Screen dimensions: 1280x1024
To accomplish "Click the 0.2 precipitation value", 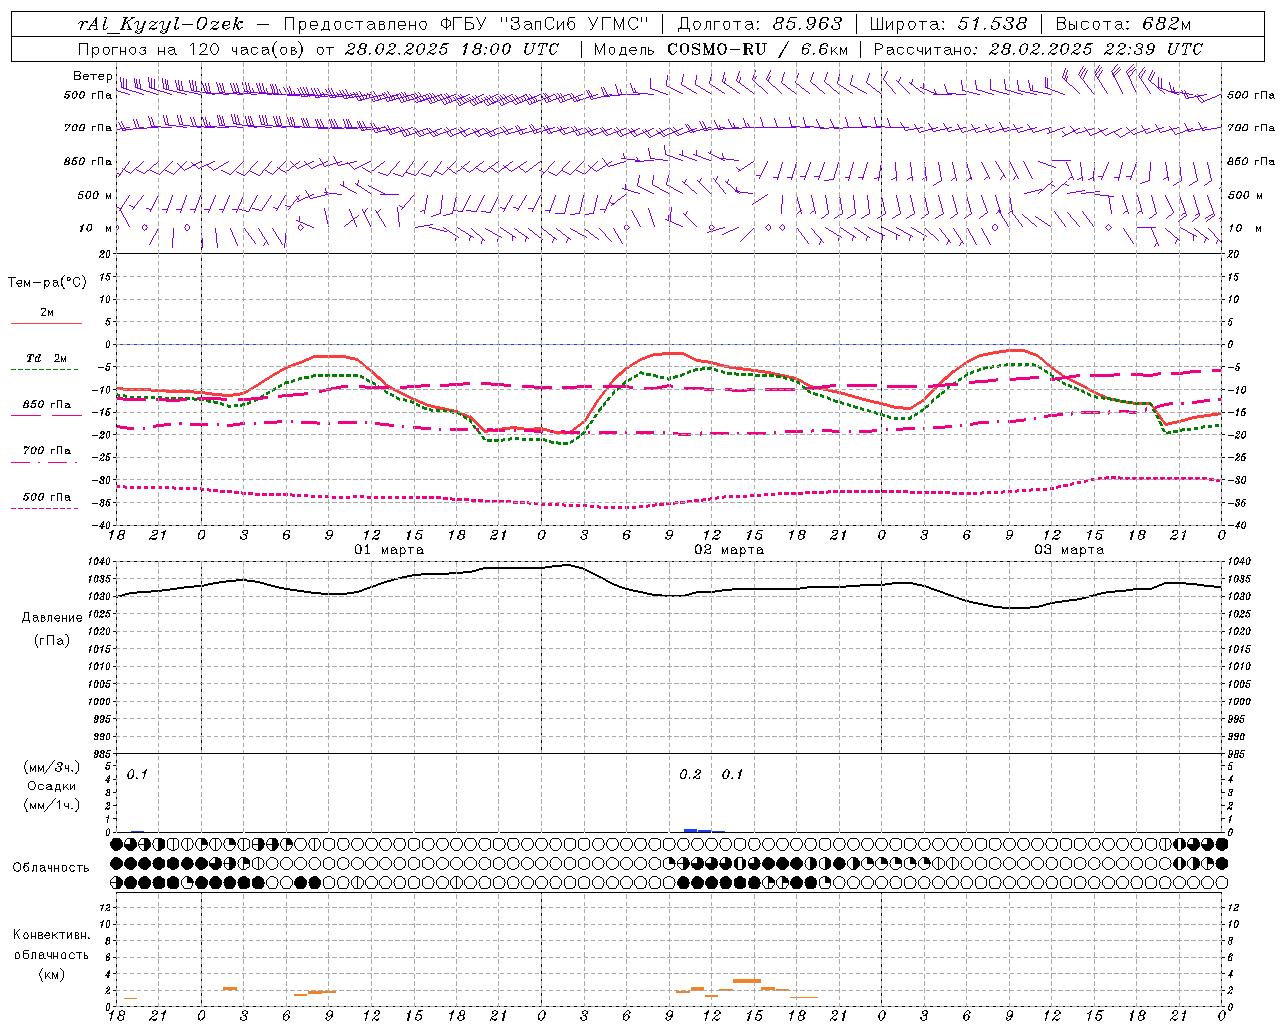I will [x=690, y=775].
